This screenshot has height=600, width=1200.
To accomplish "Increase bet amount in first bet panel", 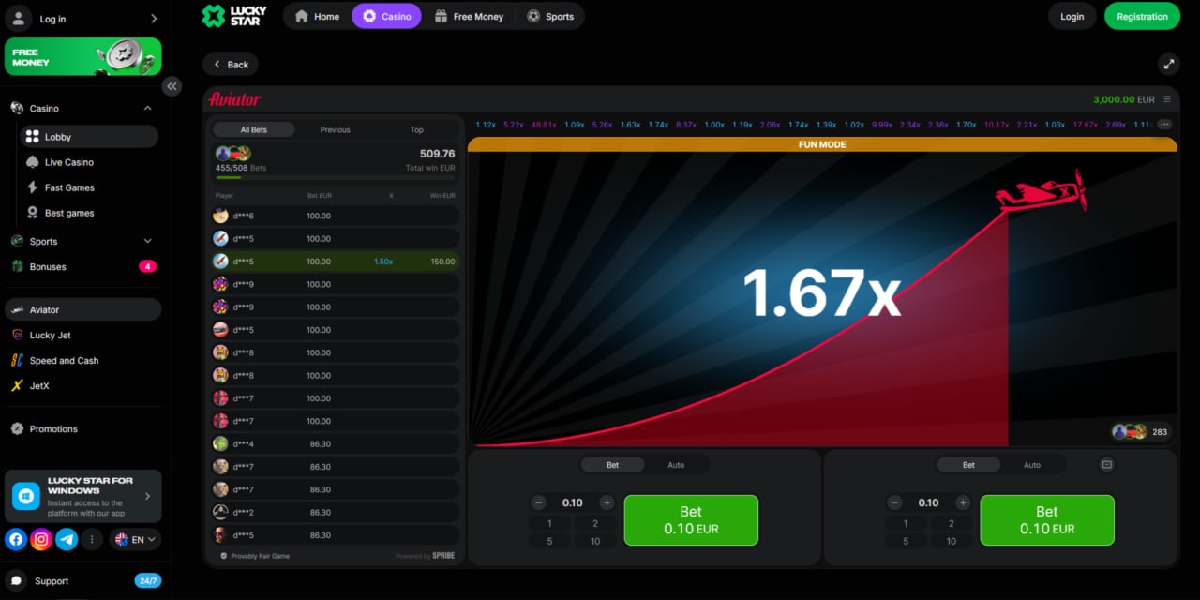I will pos(606,502).
